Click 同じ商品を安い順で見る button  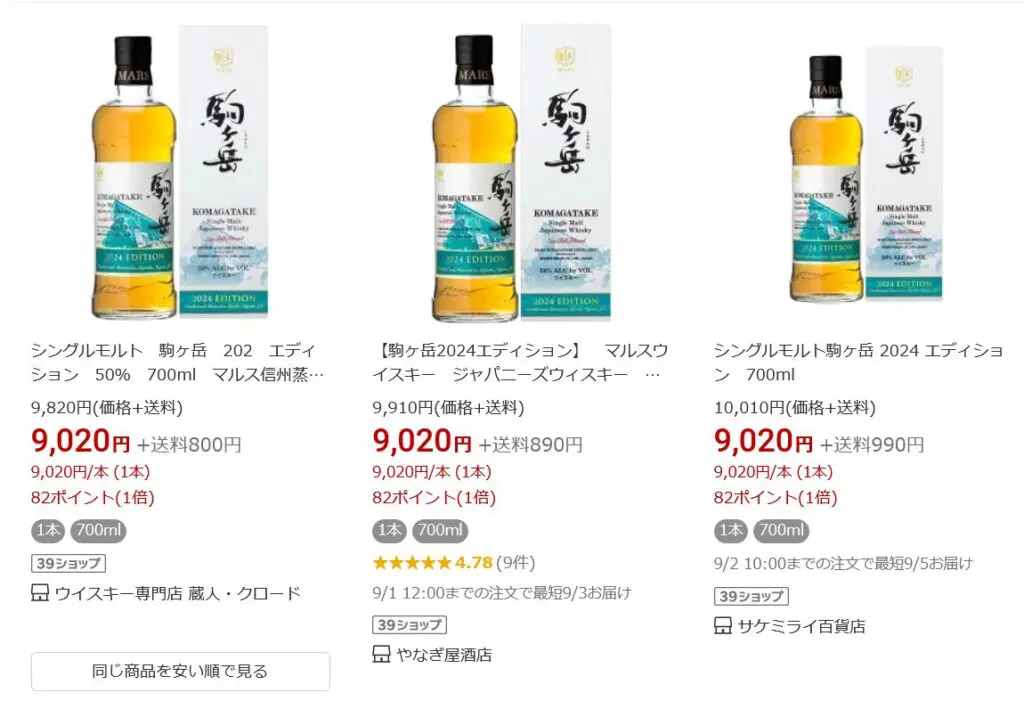(x=180, y=671)
